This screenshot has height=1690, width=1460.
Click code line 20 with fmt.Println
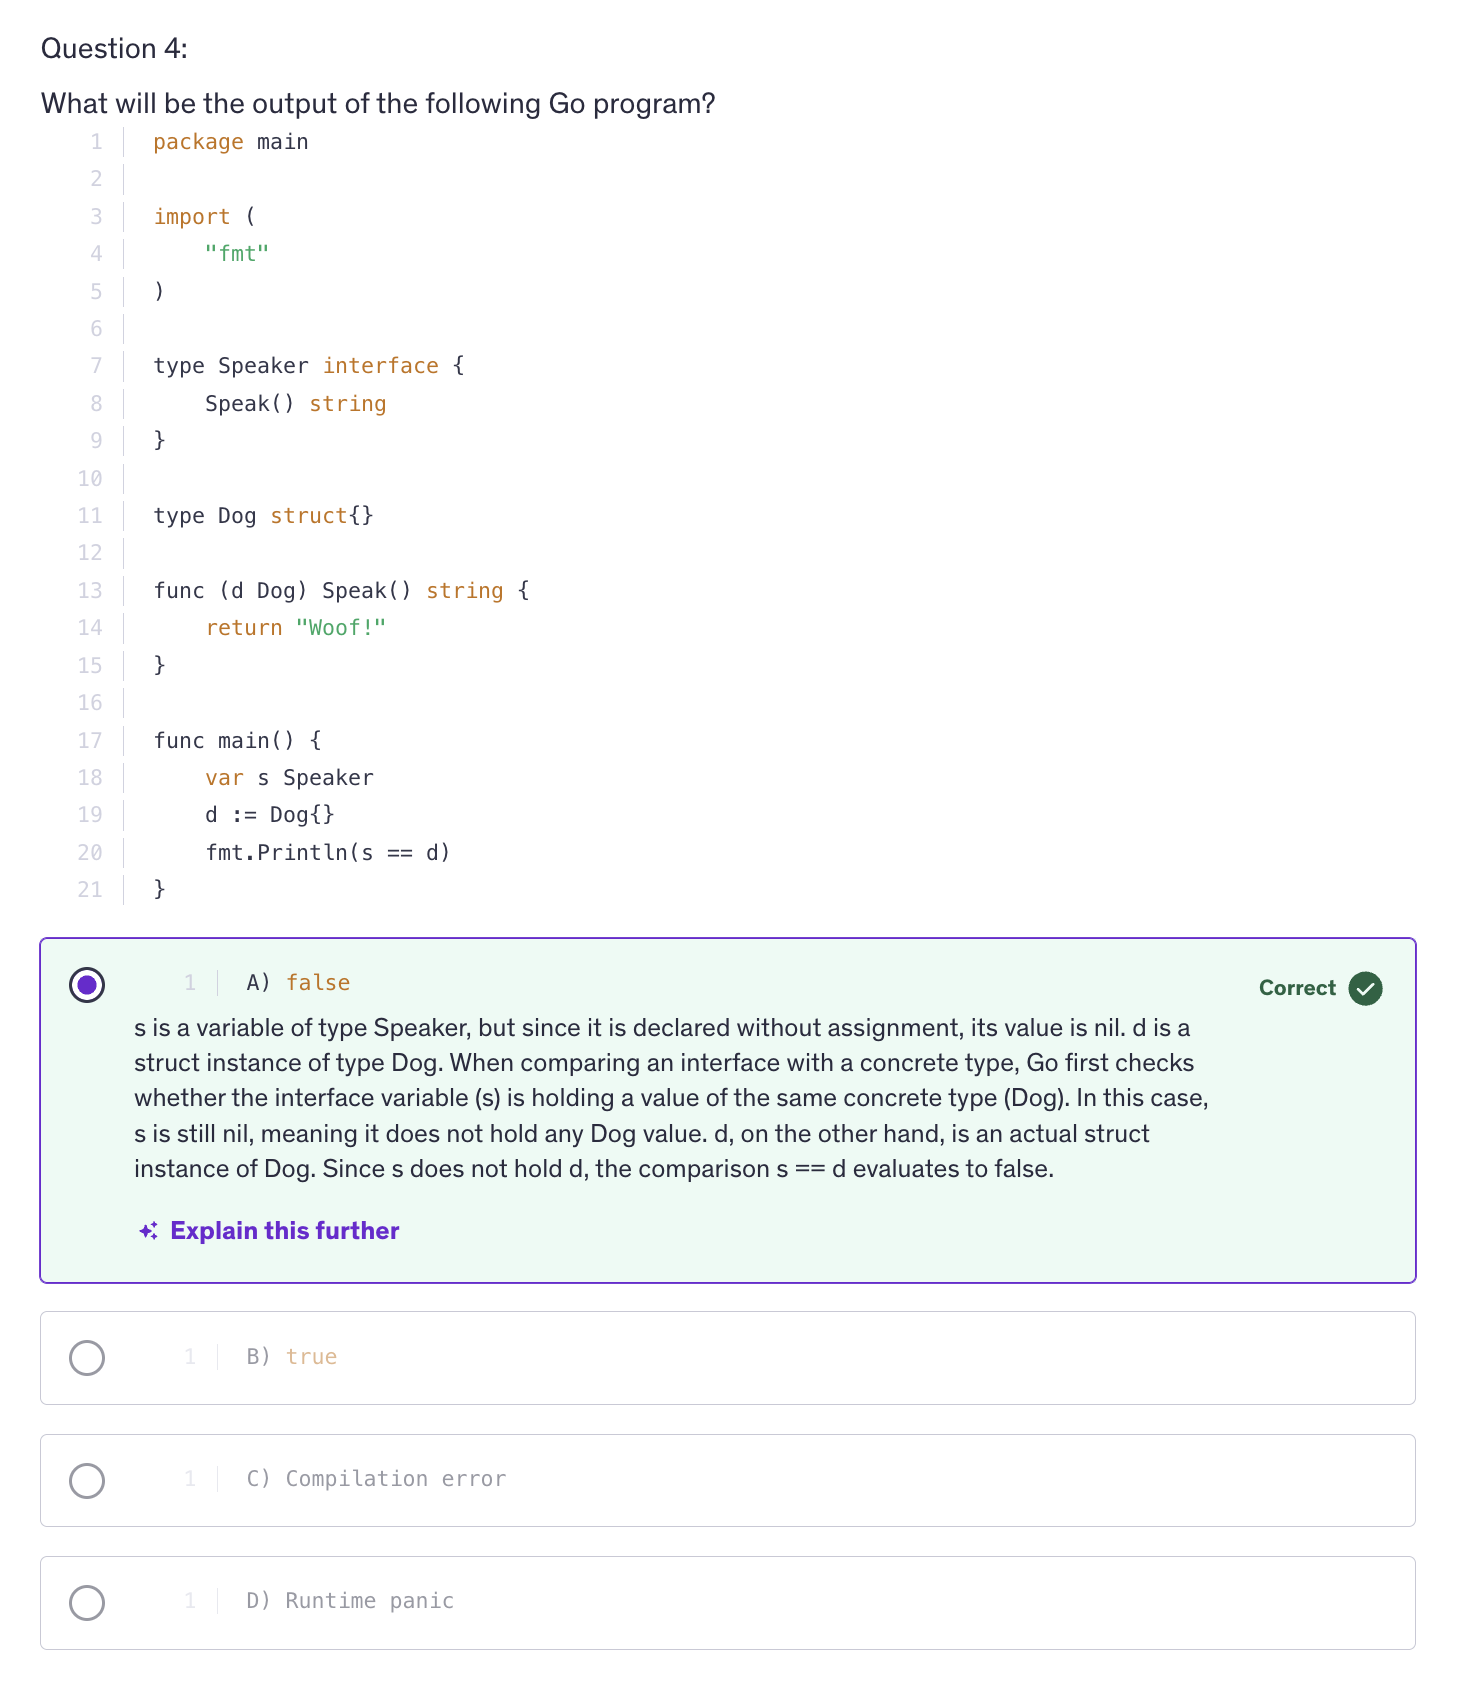[328, 853]
